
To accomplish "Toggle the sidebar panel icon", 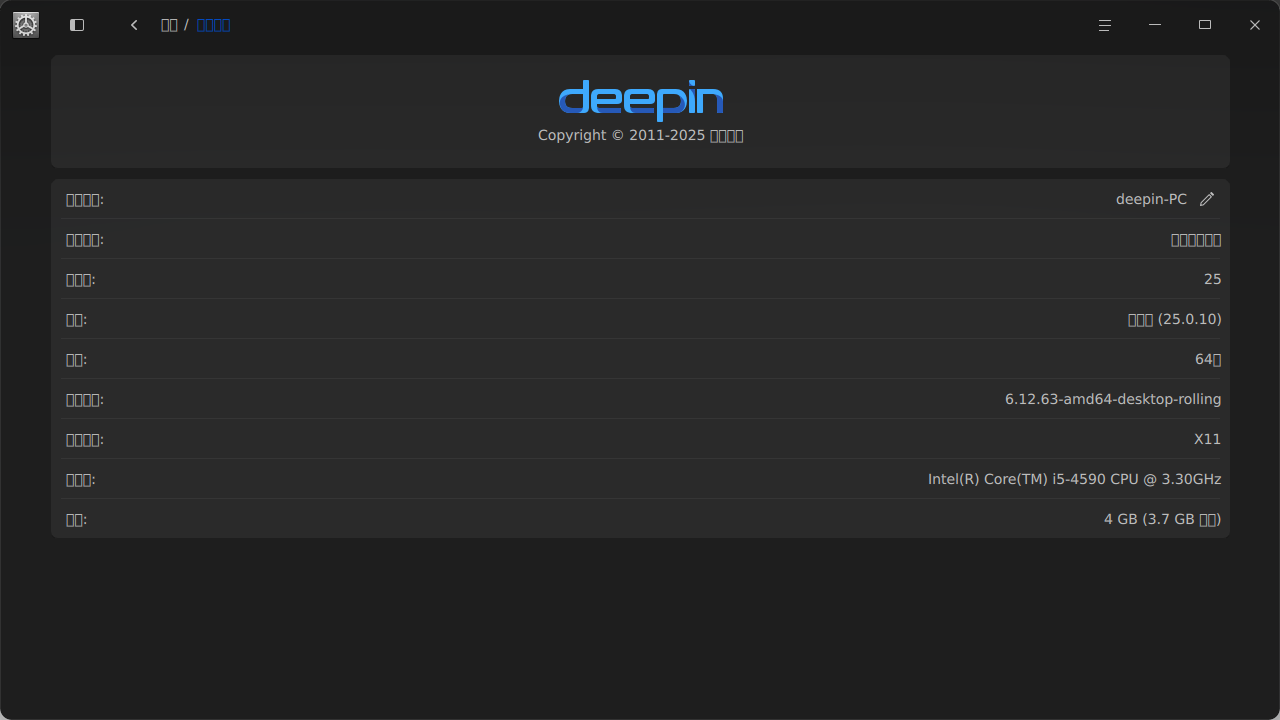I will click(x=77, y=25).
